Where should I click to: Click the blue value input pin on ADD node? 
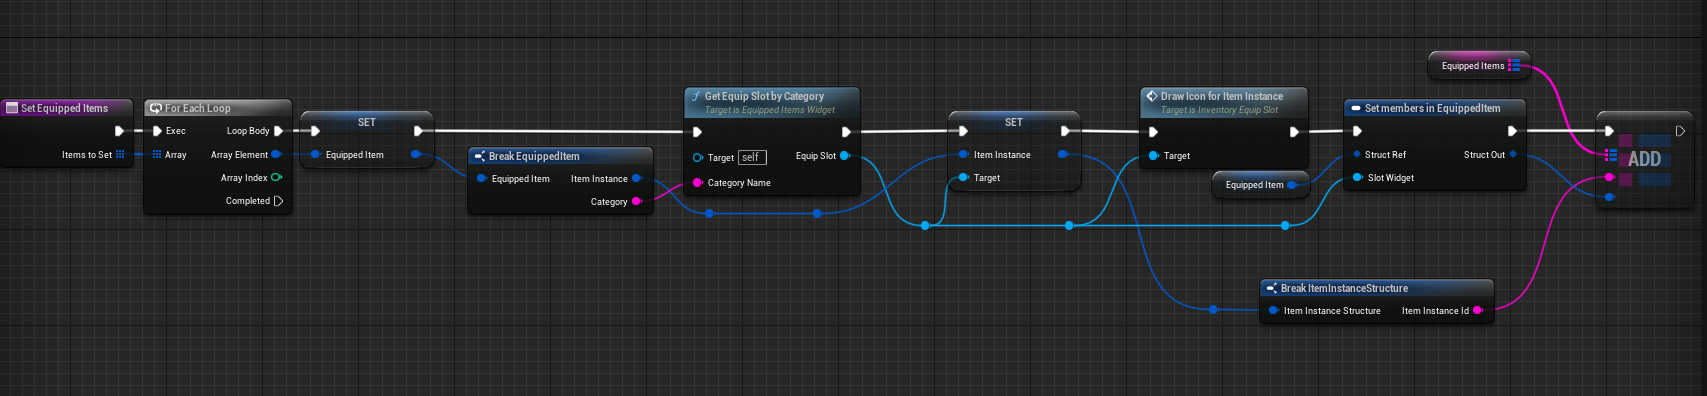coord(1609,197)
